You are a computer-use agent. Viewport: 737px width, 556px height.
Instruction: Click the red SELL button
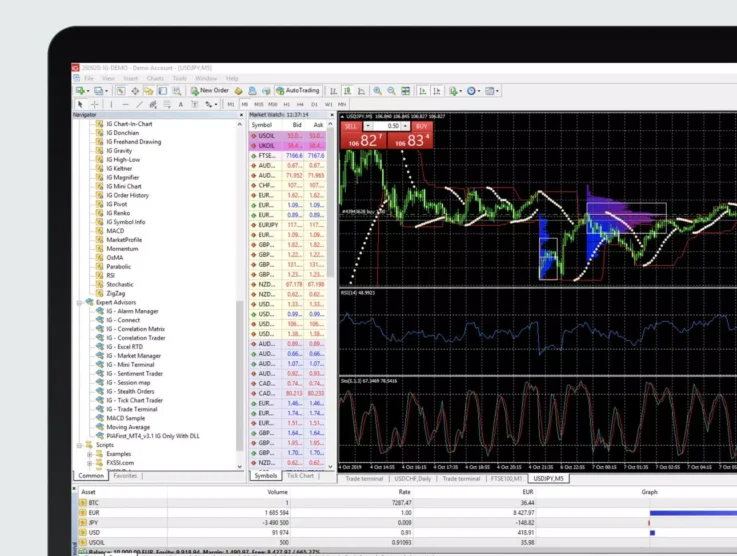click(351, 126)
